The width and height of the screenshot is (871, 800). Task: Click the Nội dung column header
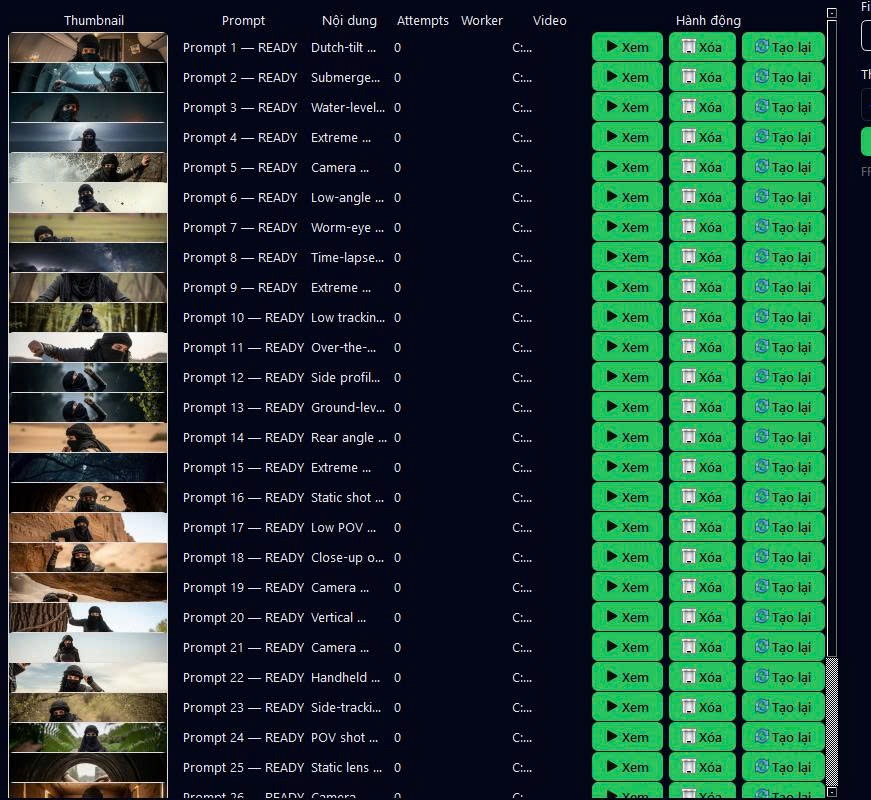(x=350, y=20)
